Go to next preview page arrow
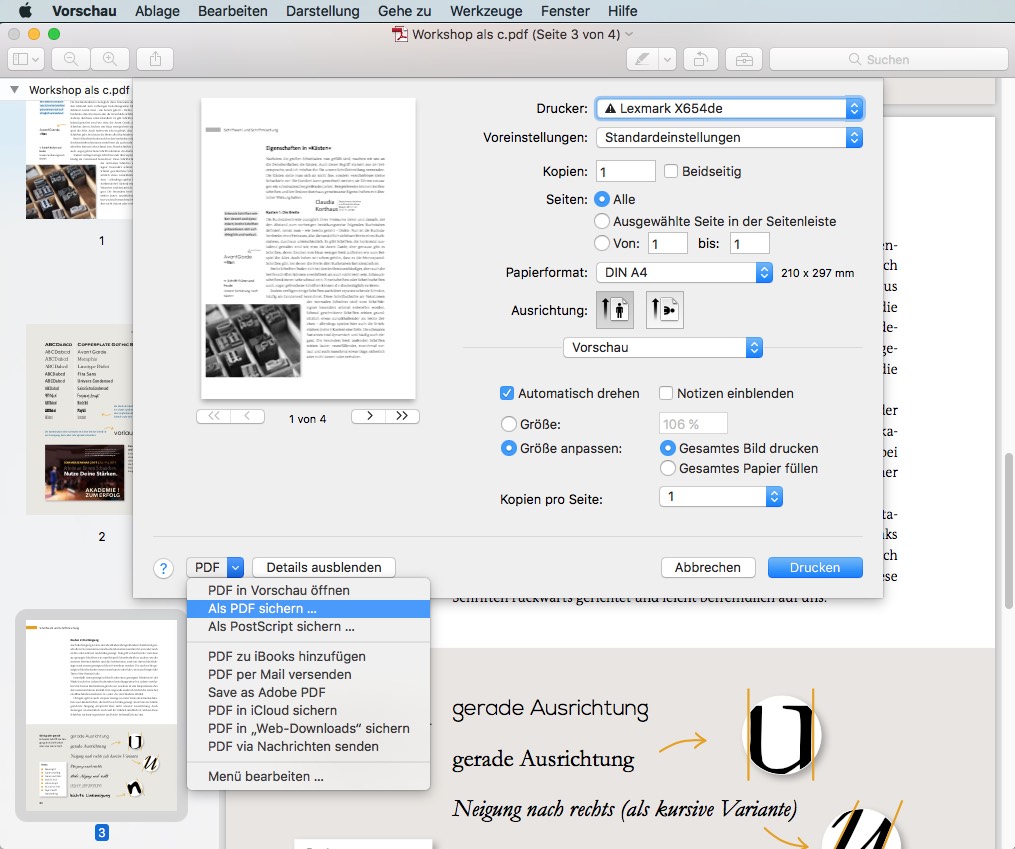The image size is (1015, 849). click(369, 416)
